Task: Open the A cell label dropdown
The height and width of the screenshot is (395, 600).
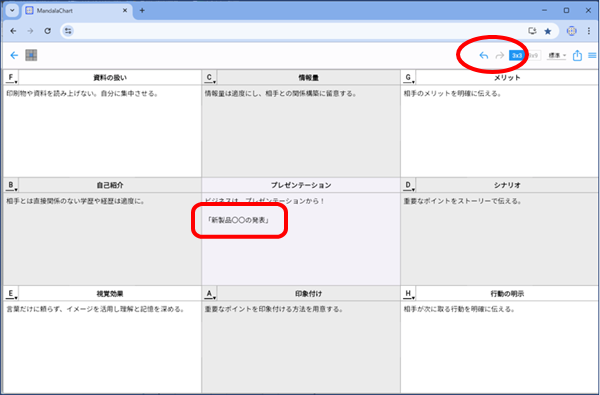Action: tap(209, 294)
